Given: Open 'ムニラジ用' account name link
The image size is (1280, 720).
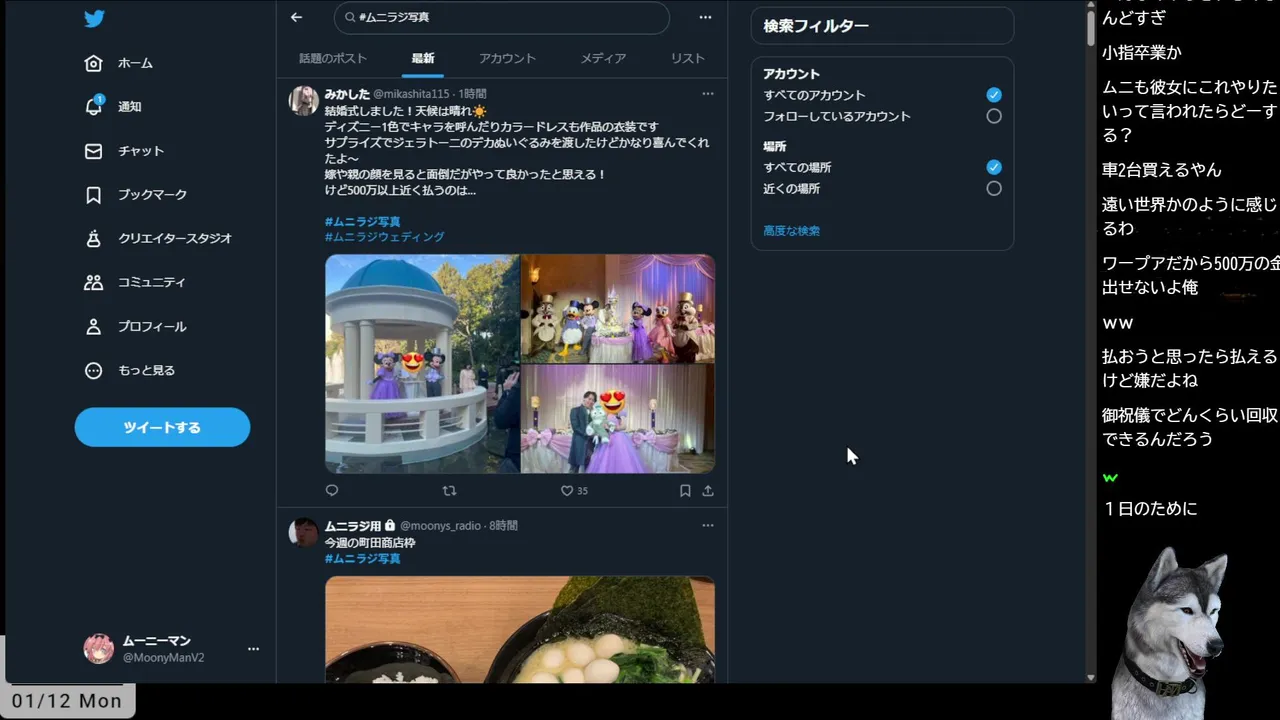Looking at the screenshot, I should pyautogui.click(x=353, y=525).
